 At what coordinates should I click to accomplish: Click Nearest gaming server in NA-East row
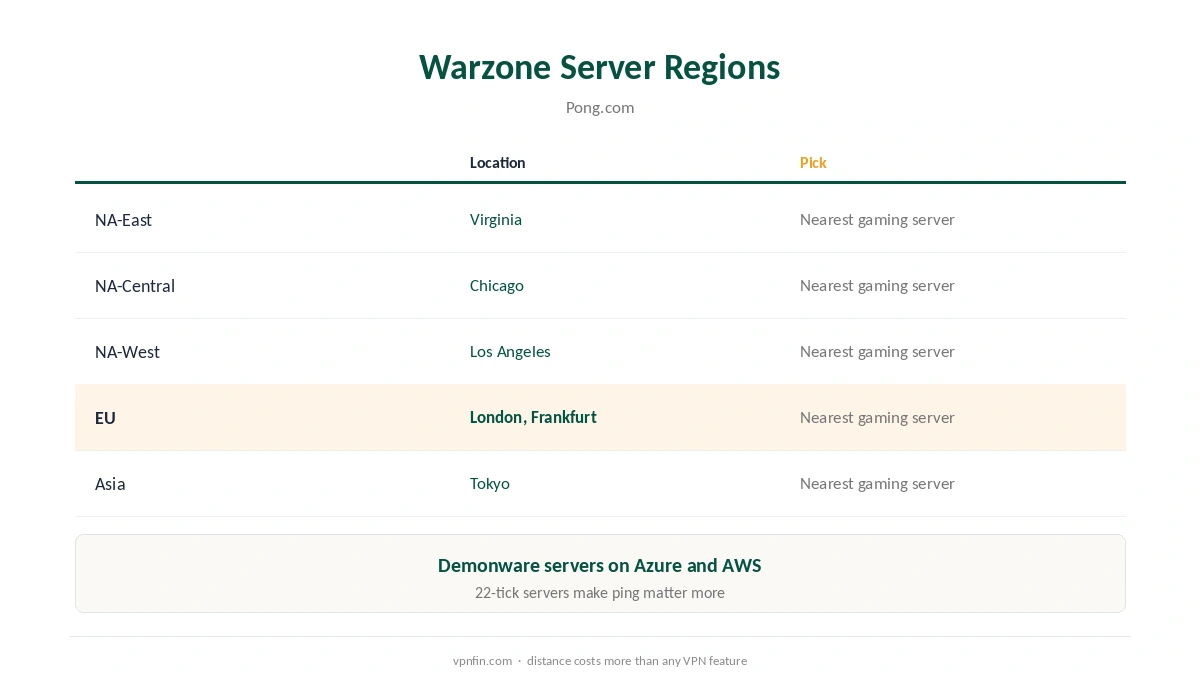pyautogui.click(x=877, y=219)
